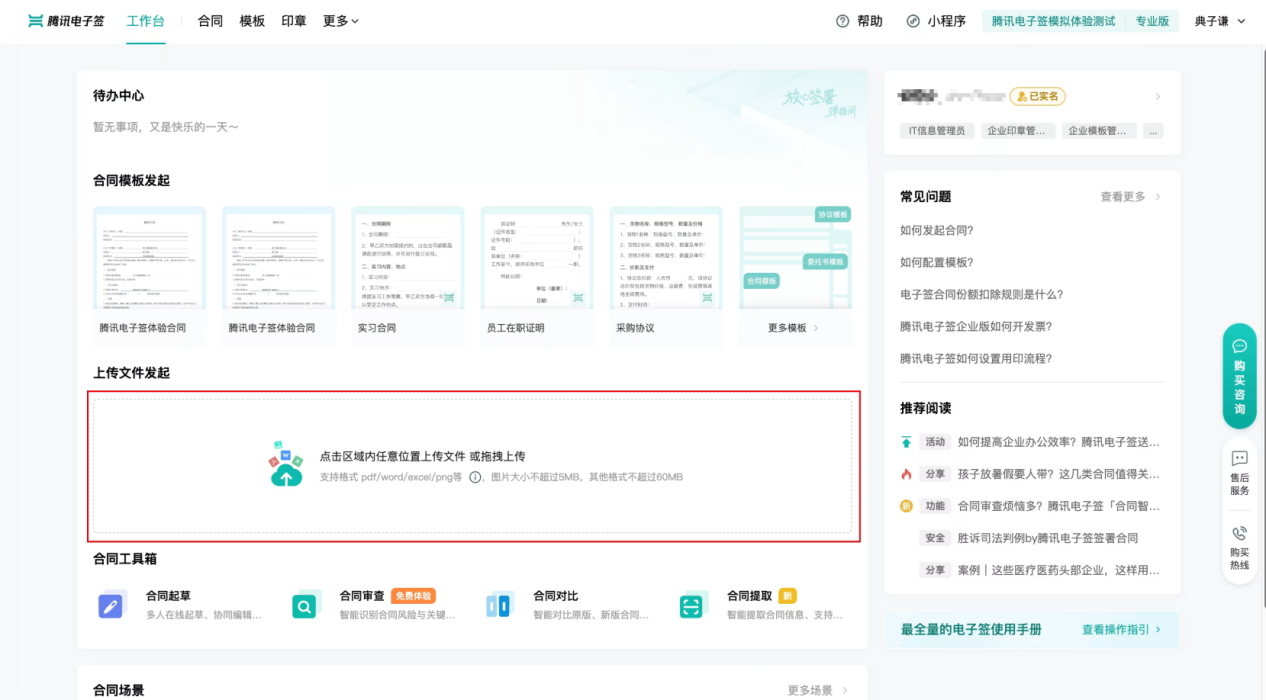Click 腾讯电子签模拟体验测试 company name
Image resolution: width=1266 pixels, height=700 pixels.
[1053, 21]
